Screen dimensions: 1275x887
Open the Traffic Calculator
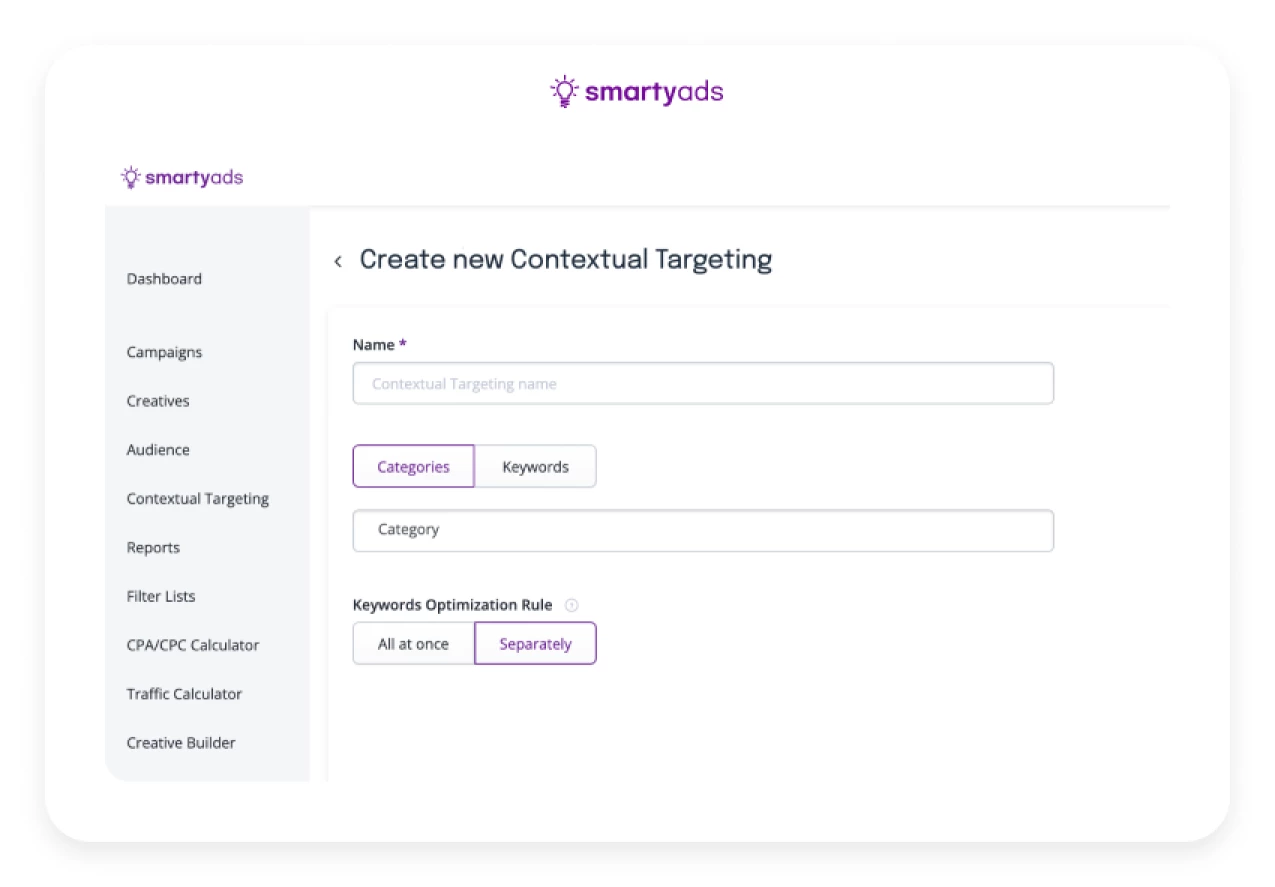coord(184,694)
